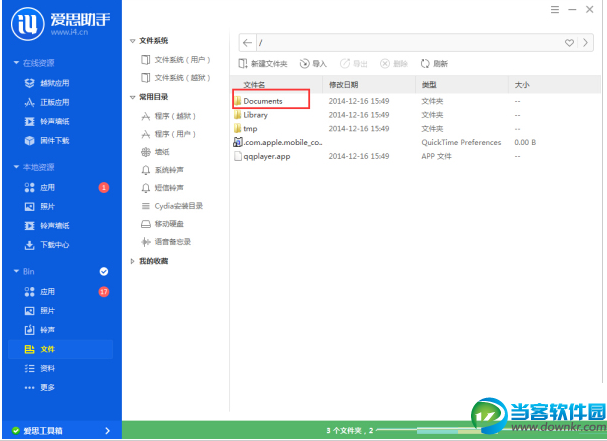The width and height of the screenshot is (607, 441).
Task: Collapse the 文件系统 tree group
Action: pyautogui.click(x=132, y=41)
